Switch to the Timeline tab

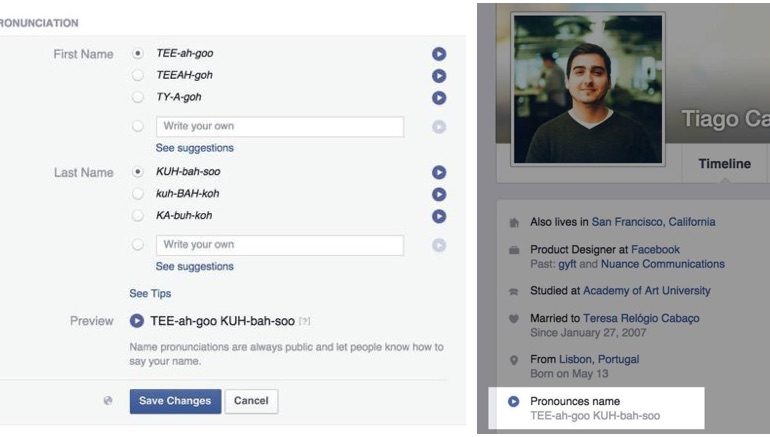[725, 164]
